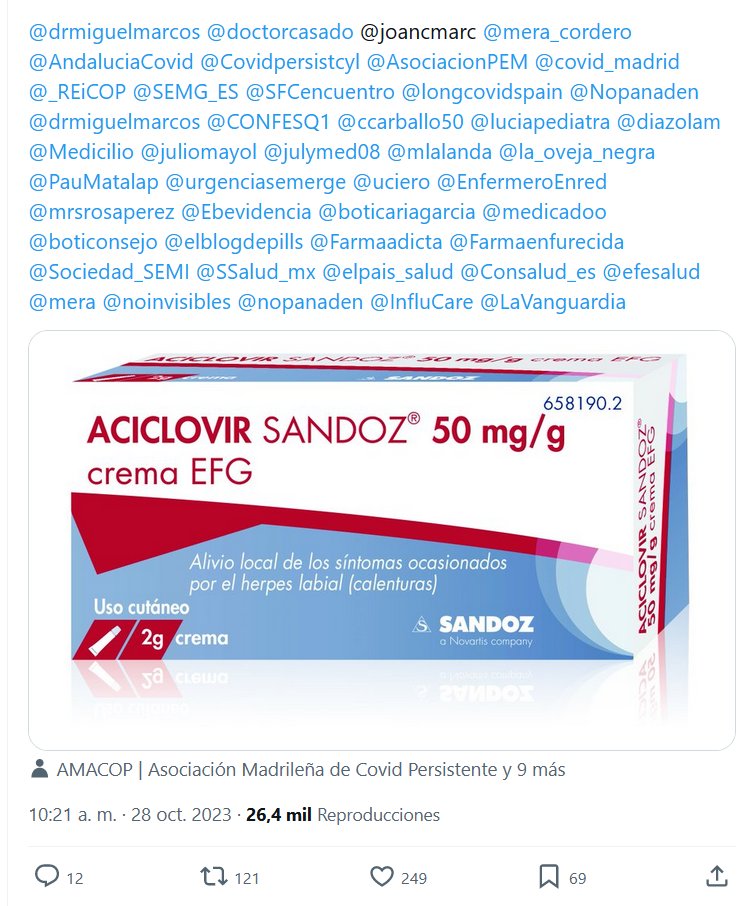Viewport: 746px width, 906px height.
Task: Open the share upload icon
Action: tap(717, 876)
